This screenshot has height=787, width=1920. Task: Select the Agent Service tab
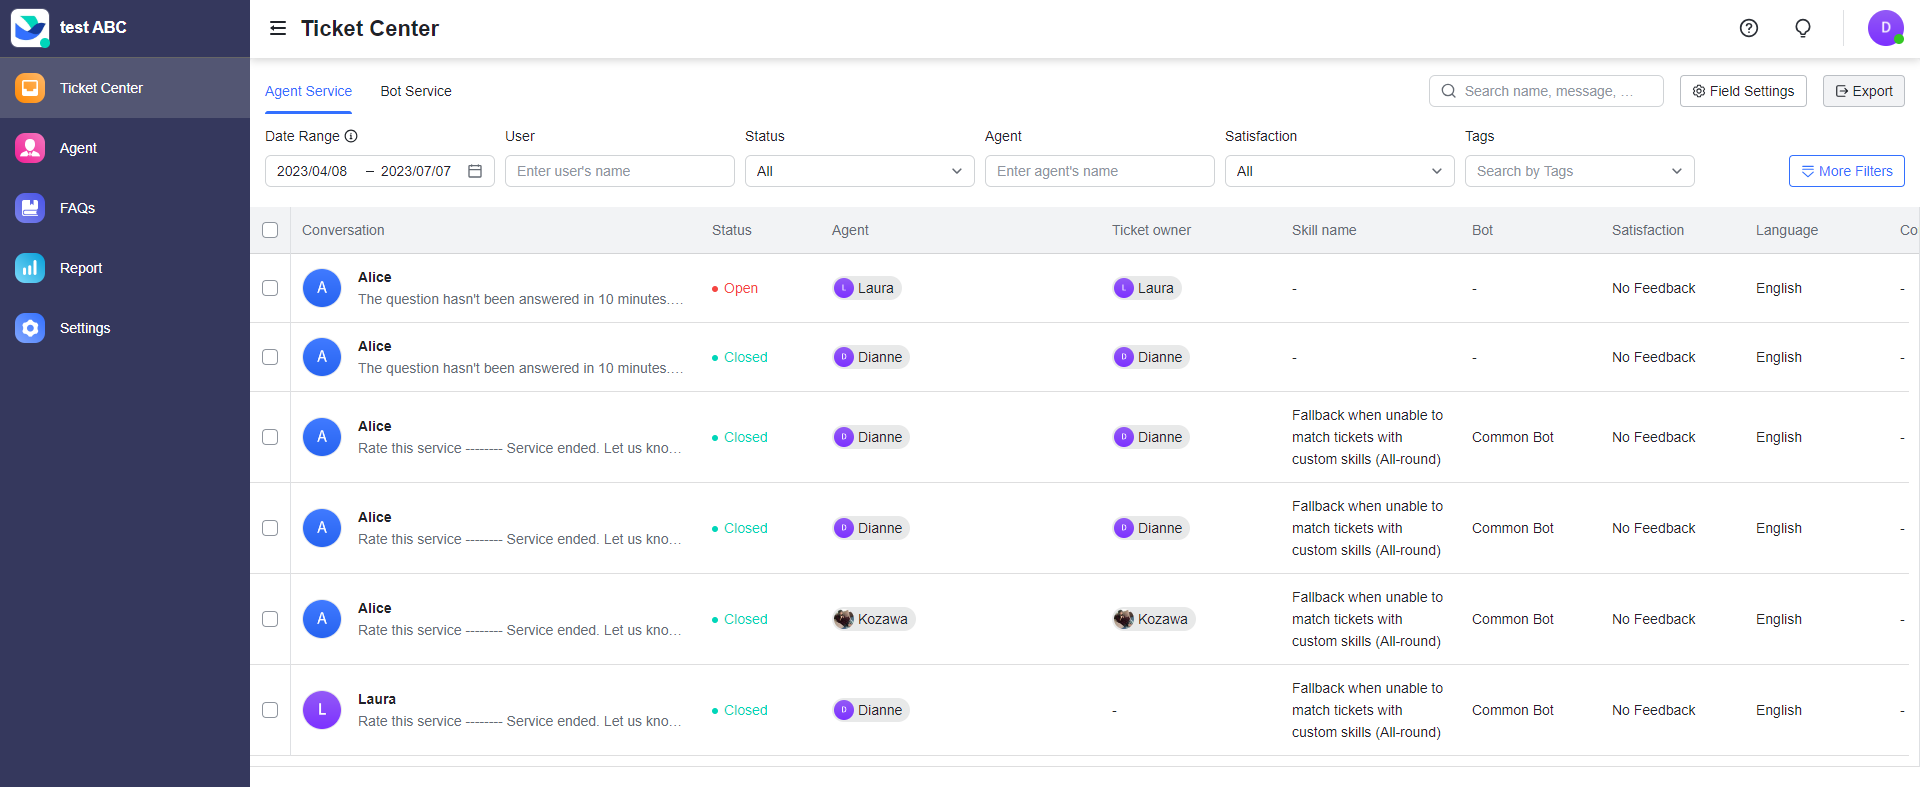(308, 91)
